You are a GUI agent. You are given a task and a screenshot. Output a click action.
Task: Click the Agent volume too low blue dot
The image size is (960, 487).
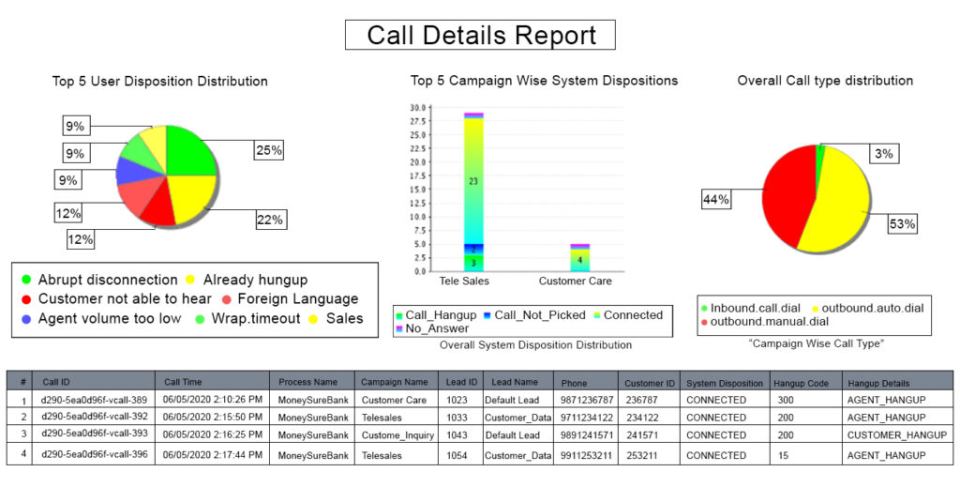click(x=25, y=319)
